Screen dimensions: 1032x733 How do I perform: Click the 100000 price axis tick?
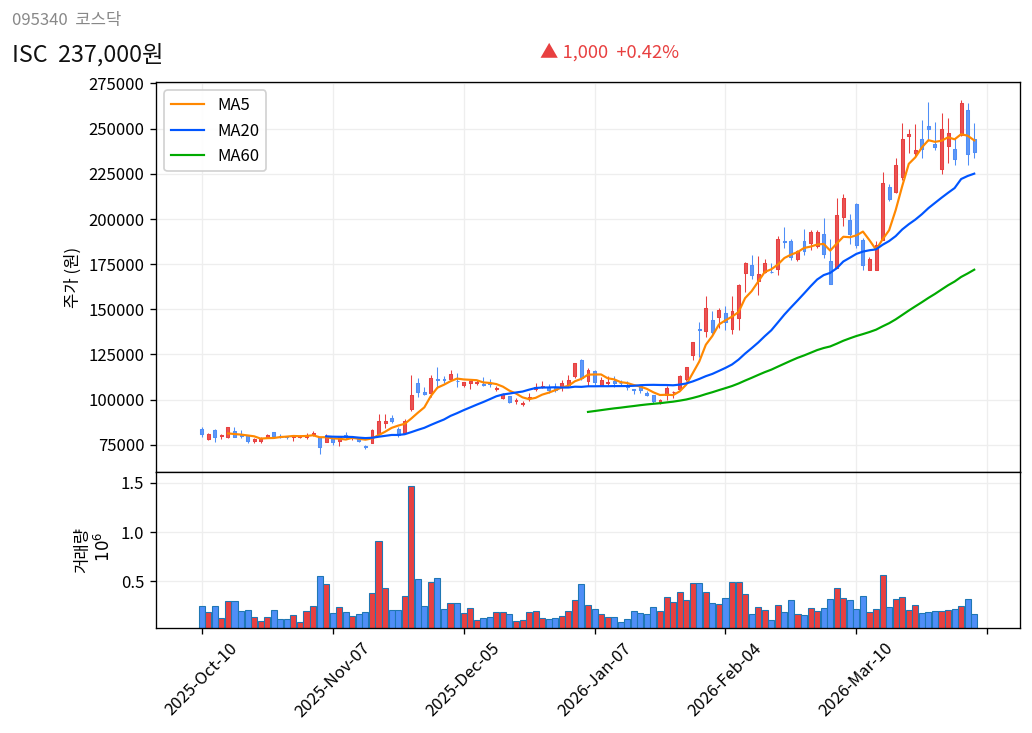(x=116, y=400)
